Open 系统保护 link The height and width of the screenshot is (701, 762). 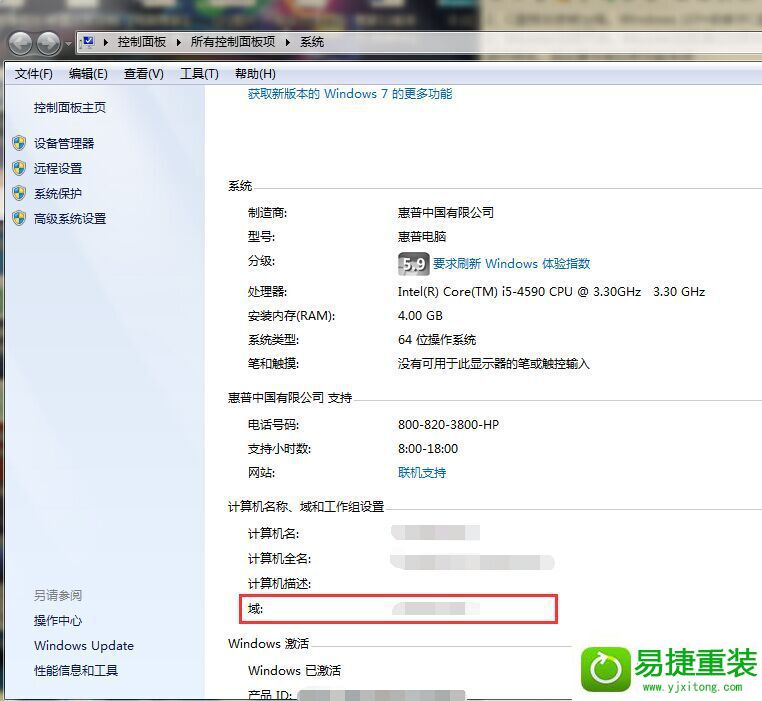pos(58,193)
